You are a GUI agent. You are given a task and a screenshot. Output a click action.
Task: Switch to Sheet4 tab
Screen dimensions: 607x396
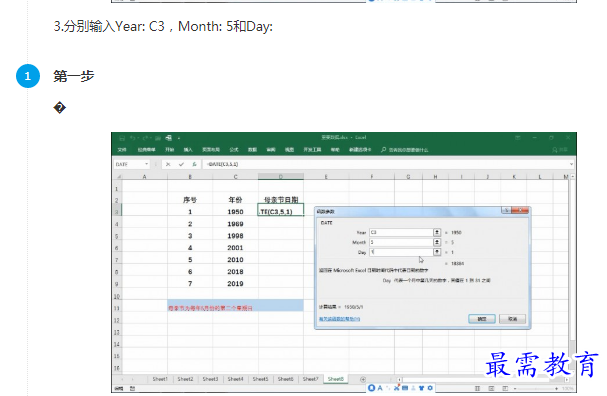(x=235, y=379)
